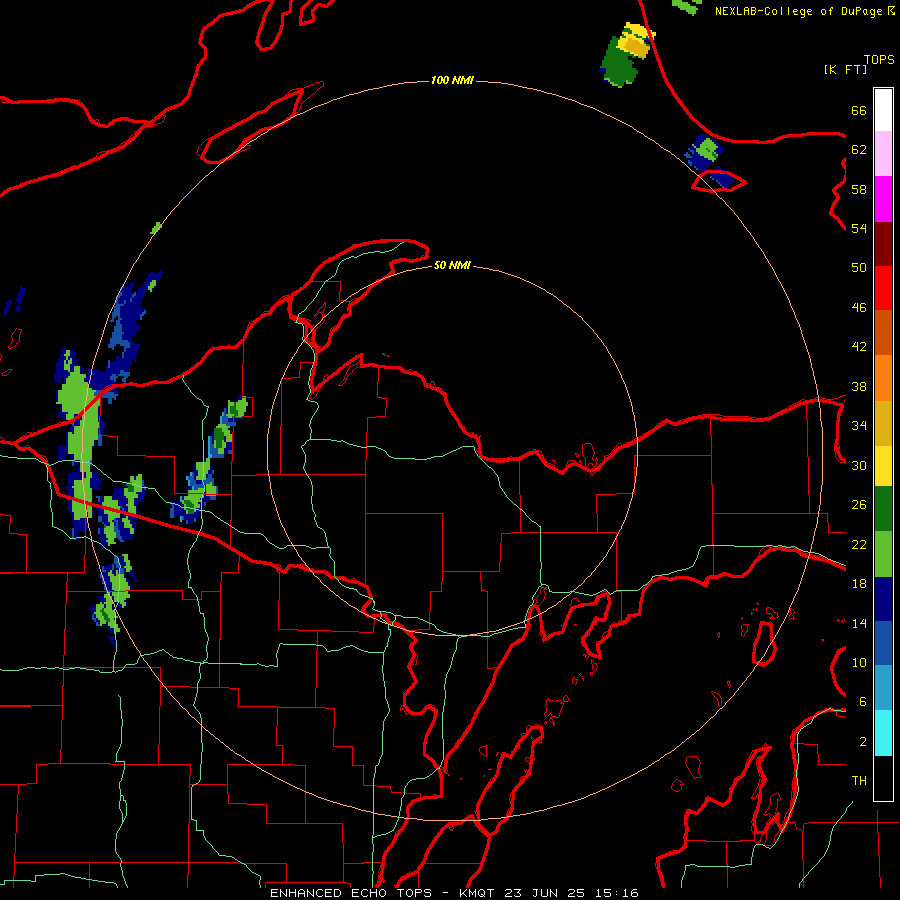Screen dimensions: 900x900
Task: Click the "38" legend value
Action: point(859,387)
